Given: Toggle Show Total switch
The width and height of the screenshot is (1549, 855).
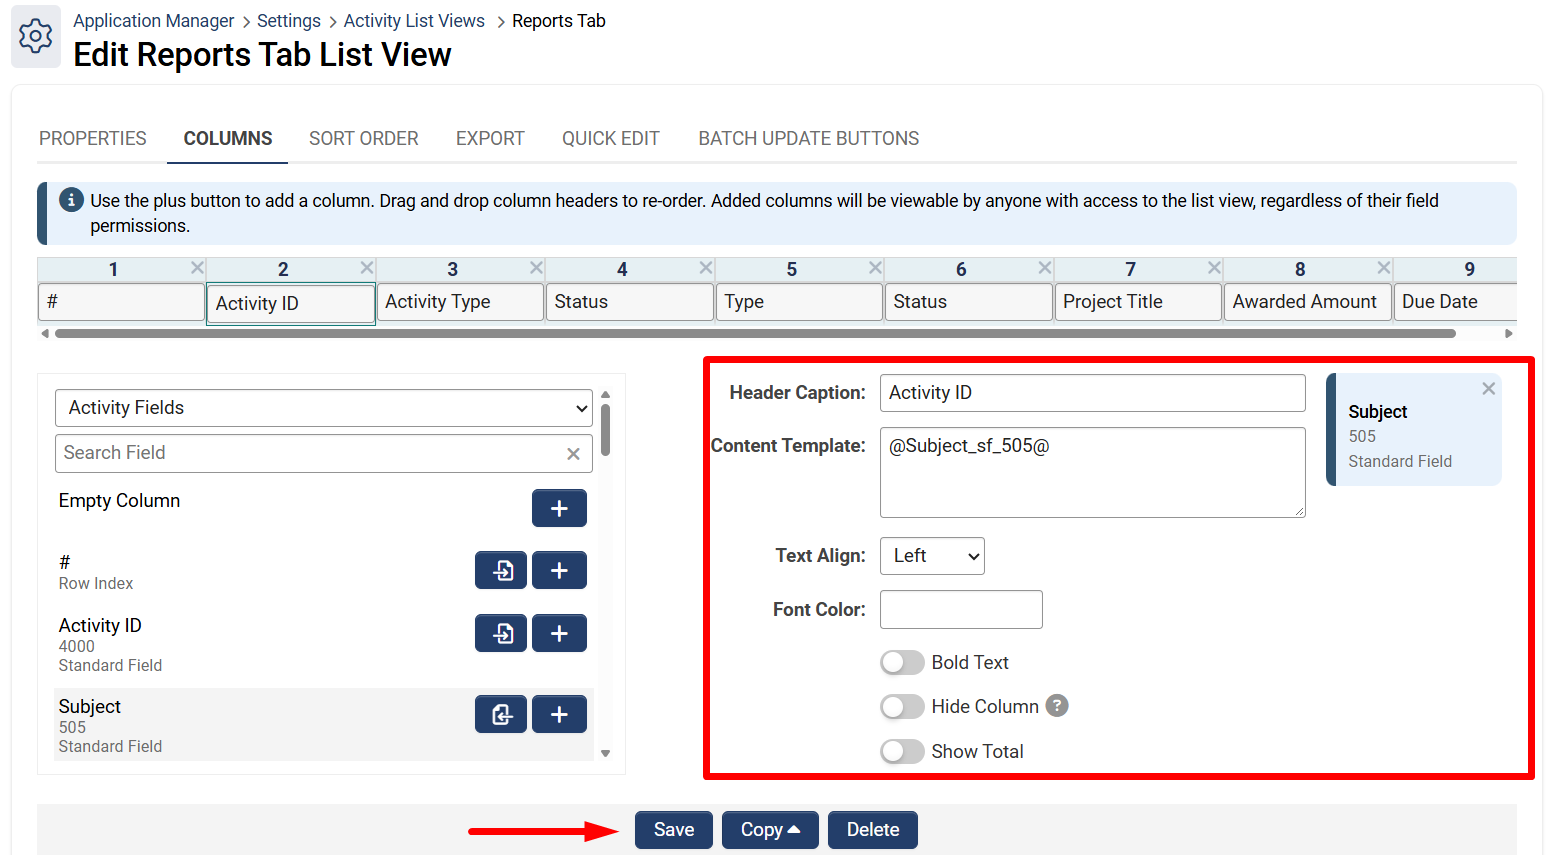Looking at the screenshot, I should coord(902,752).
